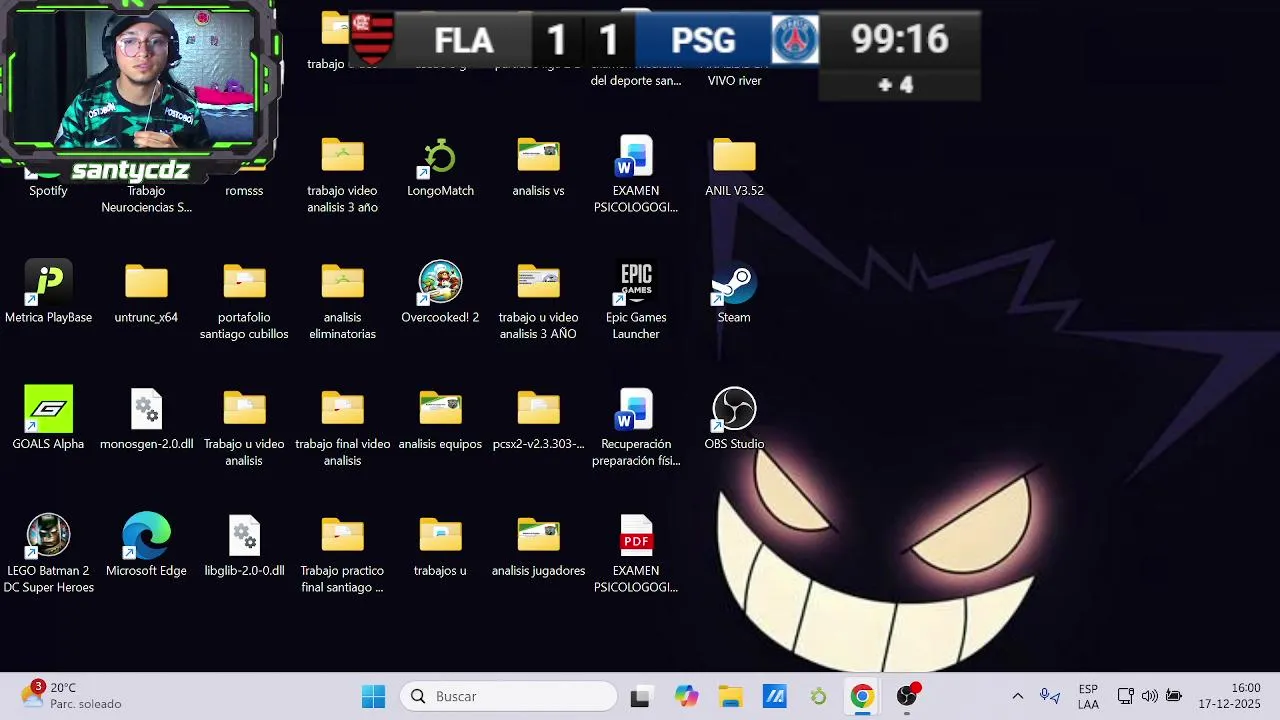Open the EXAMEN PSICOLOGOGI PDF file
Screen dimensions: 1280x720
click(636, 555)
